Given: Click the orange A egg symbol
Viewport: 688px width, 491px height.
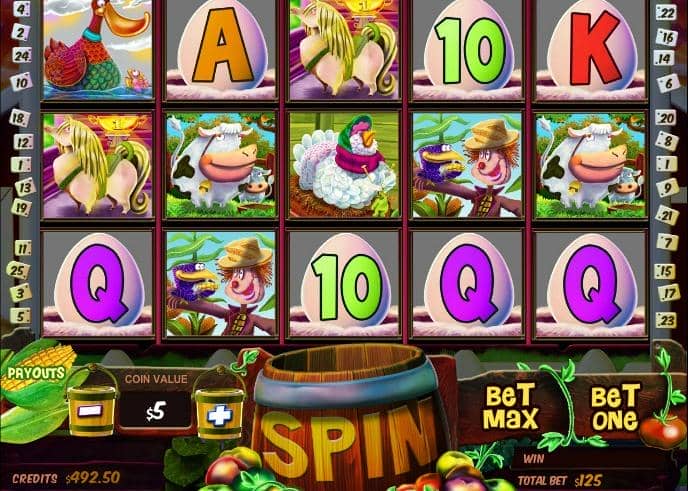Looking at the screenshot, I should pyautogui.click(x=221, y=50).
